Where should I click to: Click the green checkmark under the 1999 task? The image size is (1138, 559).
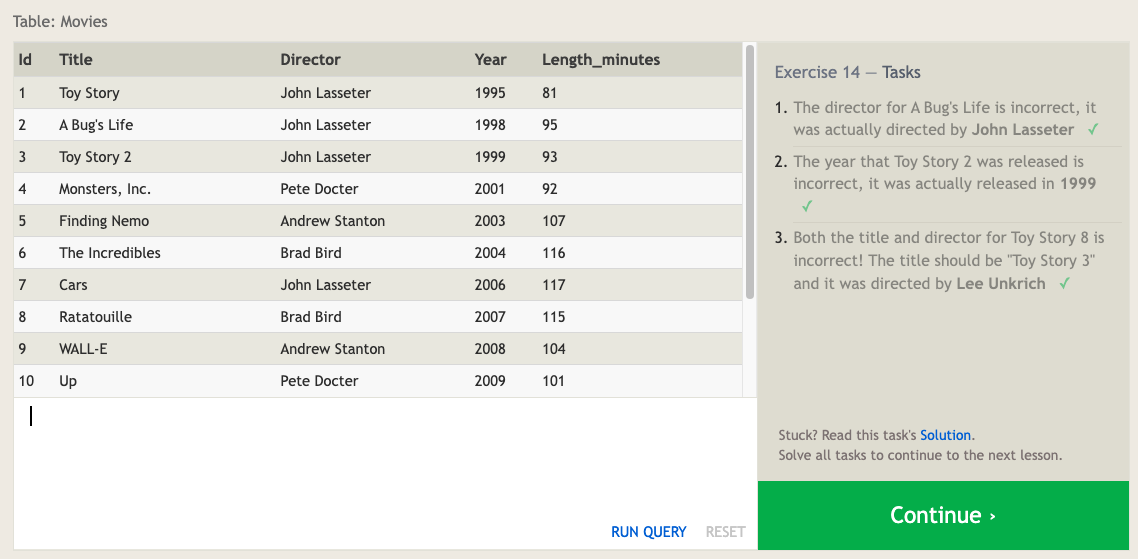click(x=806, y=207)
